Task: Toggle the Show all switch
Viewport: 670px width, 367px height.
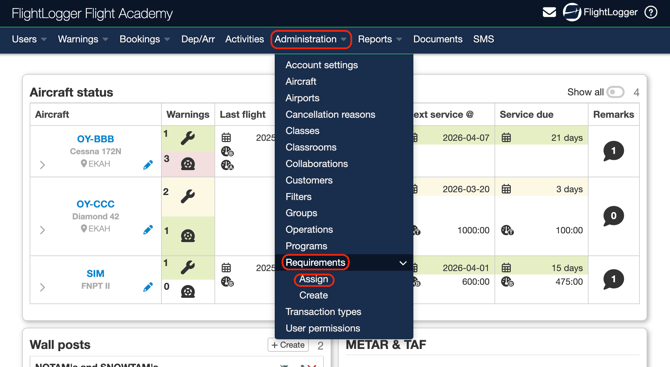Action: (615, 92)
